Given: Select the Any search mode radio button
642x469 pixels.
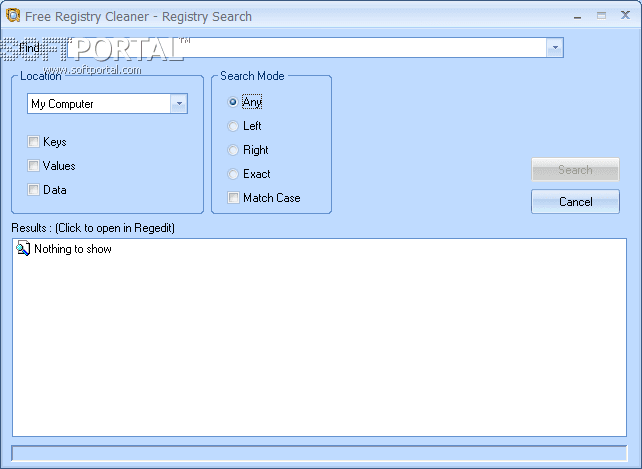Looking at the screenshot, I should [x=233, y=102].
